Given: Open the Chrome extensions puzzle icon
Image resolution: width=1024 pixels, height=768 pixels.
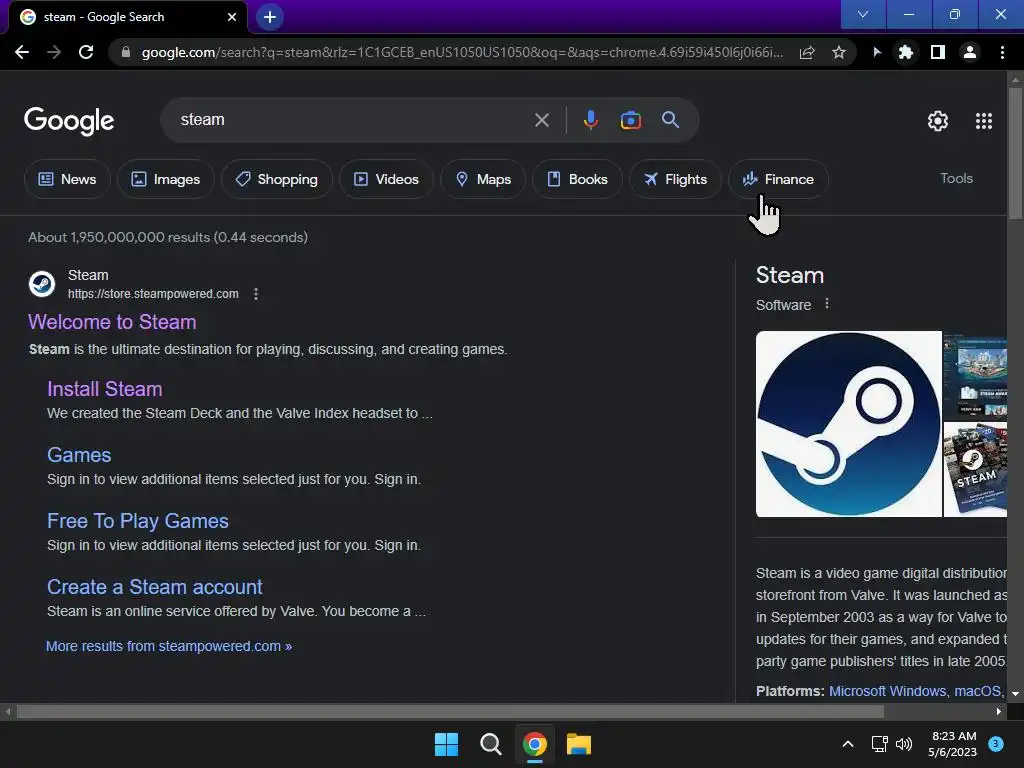Looking at the screenshot, I should (906, 52).
